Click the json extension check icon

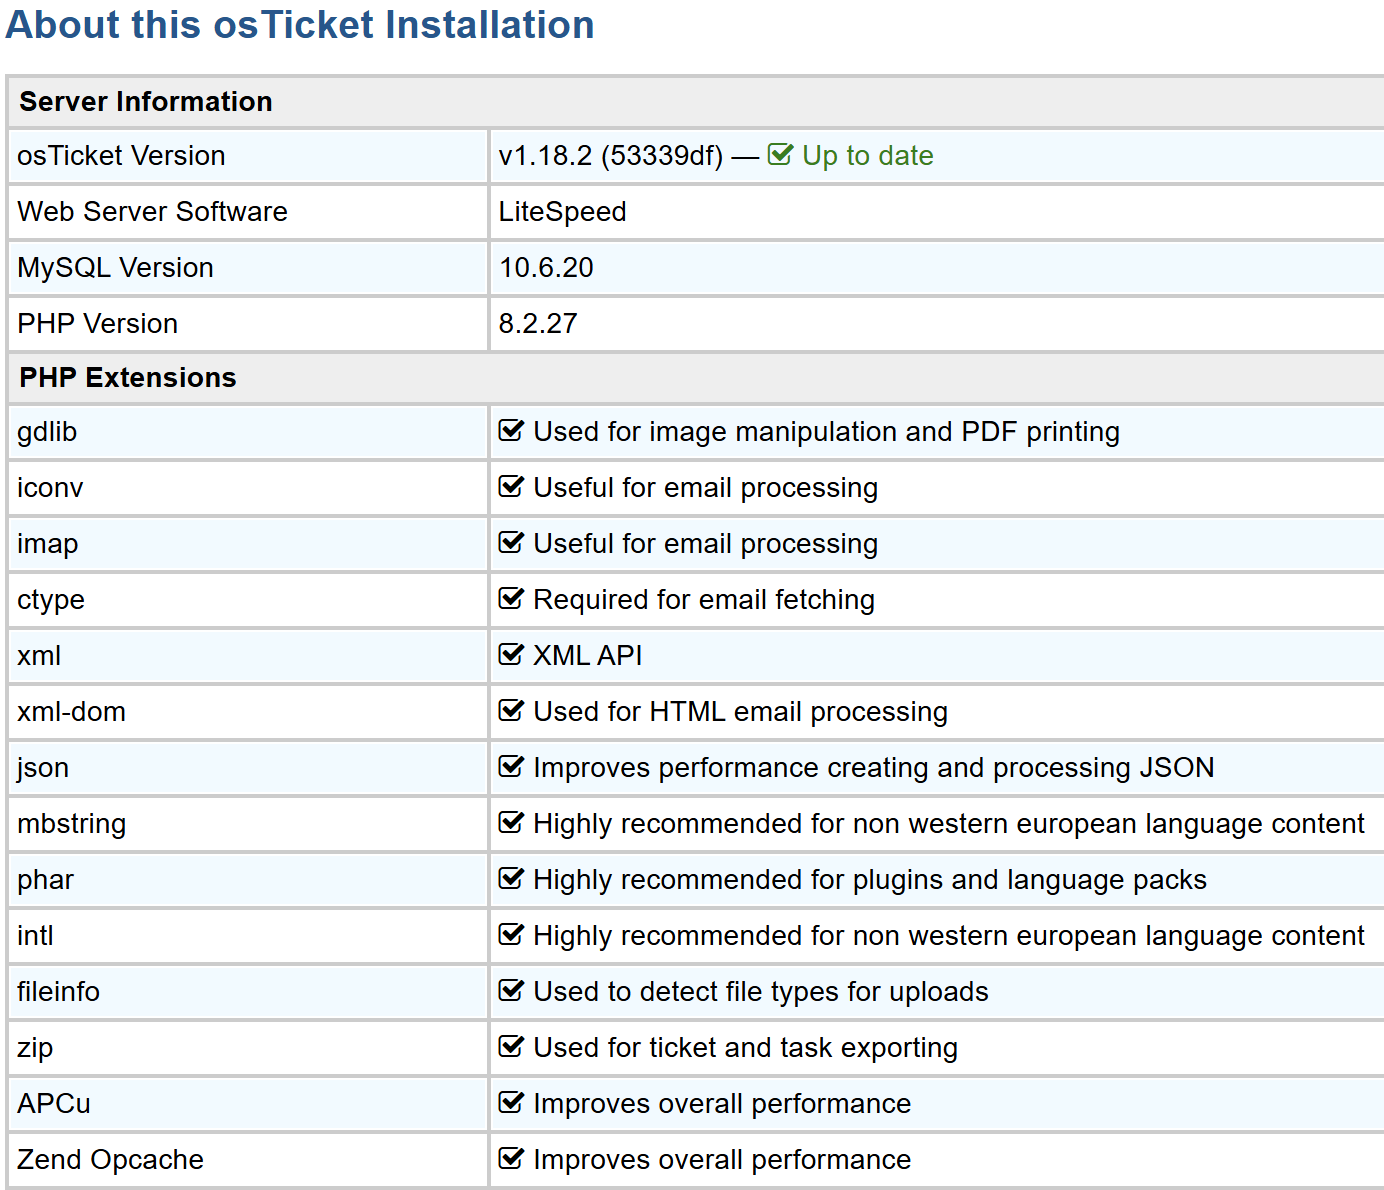click(x=511, y=767)
